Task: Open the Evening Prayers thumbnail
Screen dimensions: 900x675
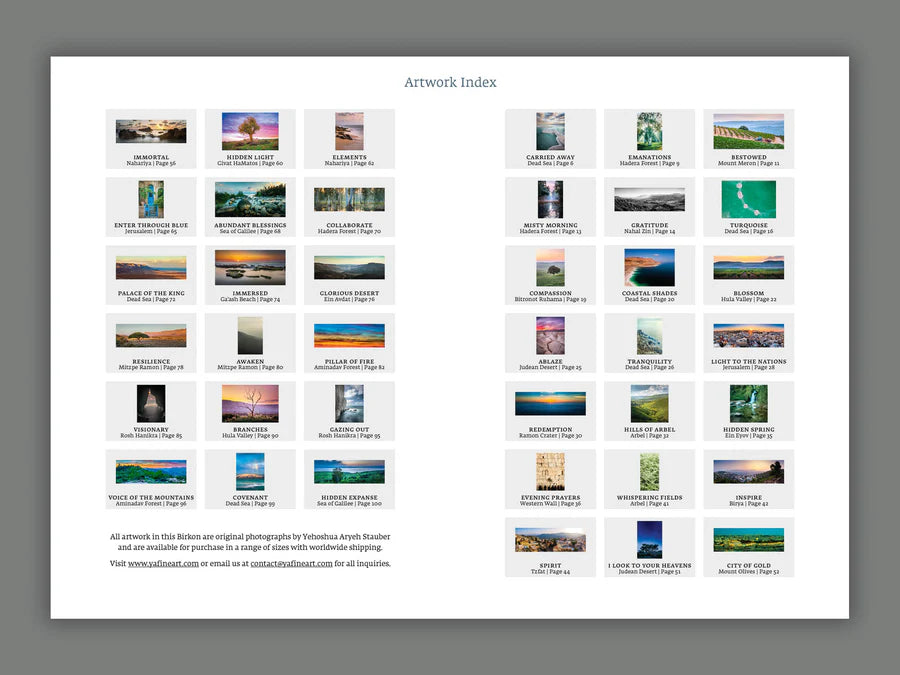Action: [550, 471]
